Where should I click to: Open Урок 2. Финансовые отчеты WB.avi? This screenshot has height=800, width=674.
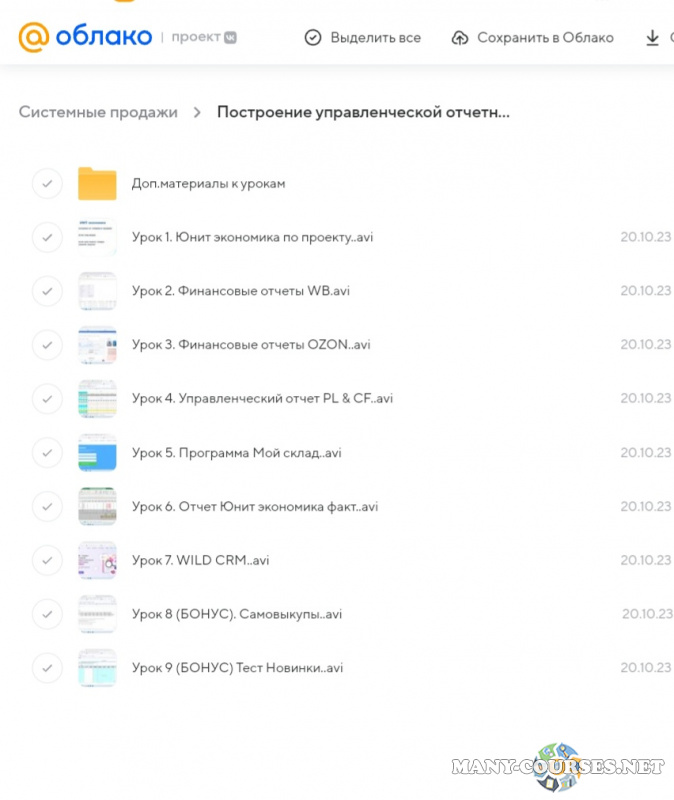point(240,291)
